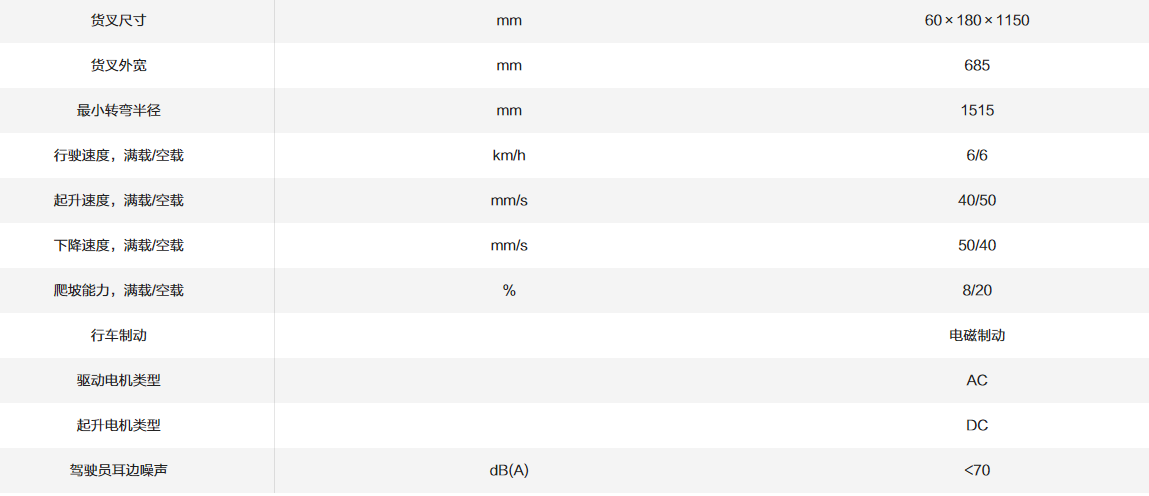Click the 货叉尺寸 row label
Image resolution: width=1149 pixels, height=496 pixels.
(x=118, y=20)
